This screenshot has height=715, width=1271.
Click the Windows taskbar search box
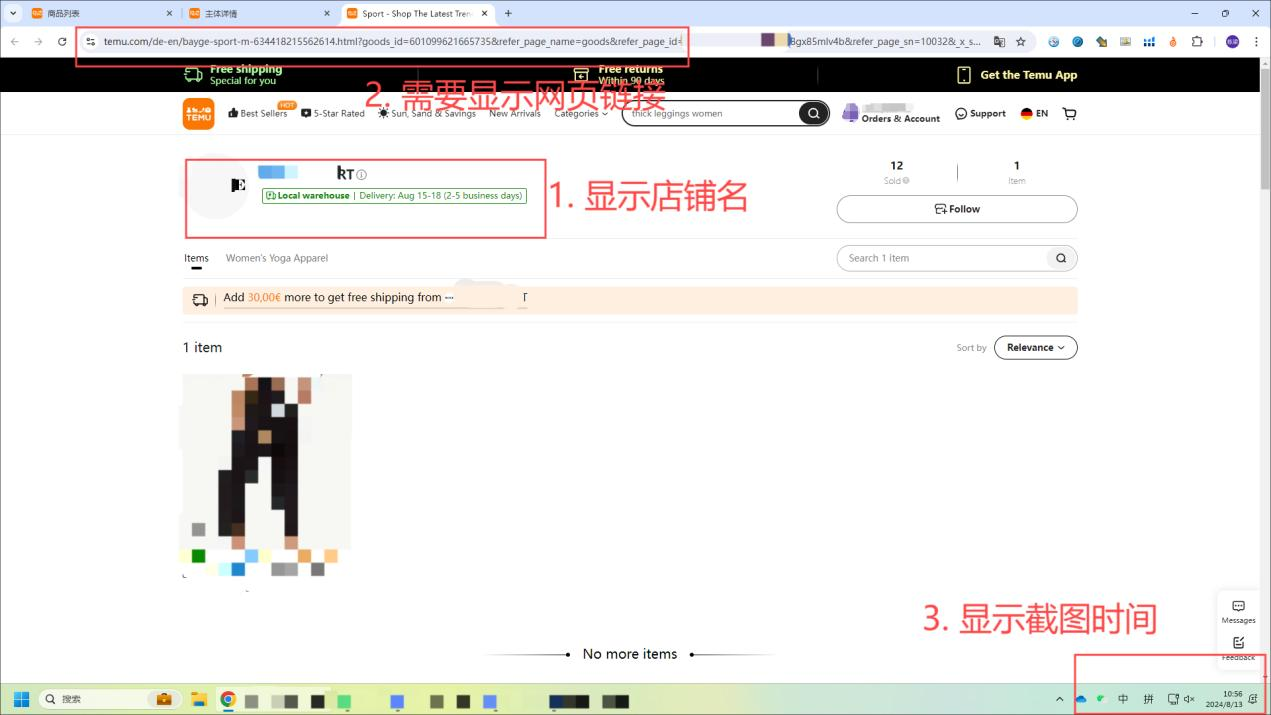pyautogui.click(x=110, y=699)
